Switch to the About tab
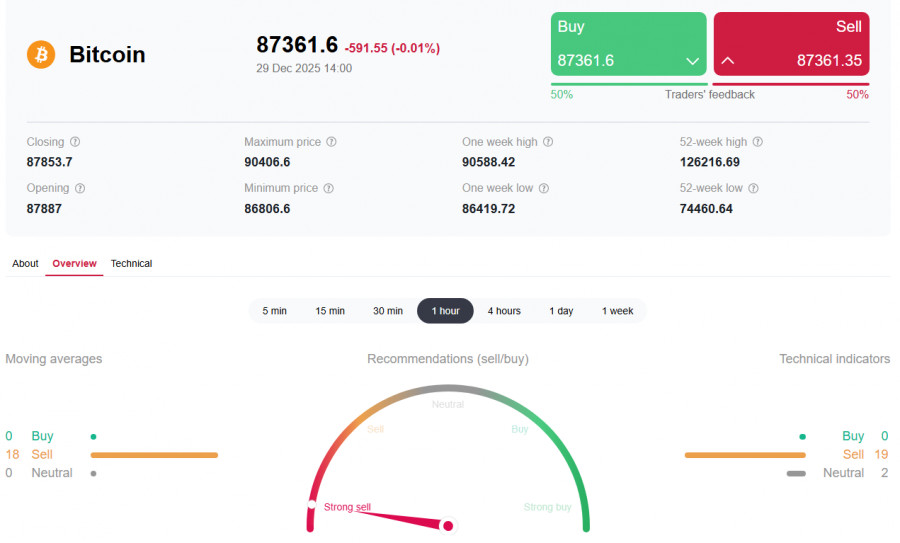Screen dimensions: 900x543 [x=25, y=263]
